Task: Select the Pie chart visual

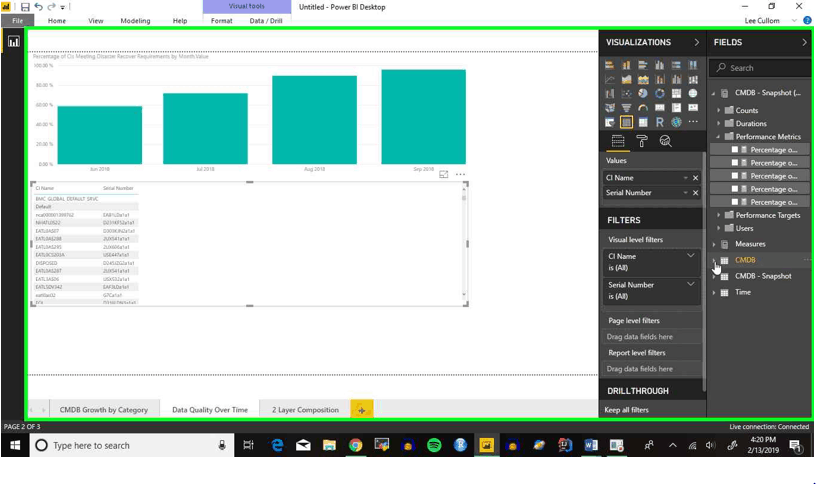Action: coord(643,94)
